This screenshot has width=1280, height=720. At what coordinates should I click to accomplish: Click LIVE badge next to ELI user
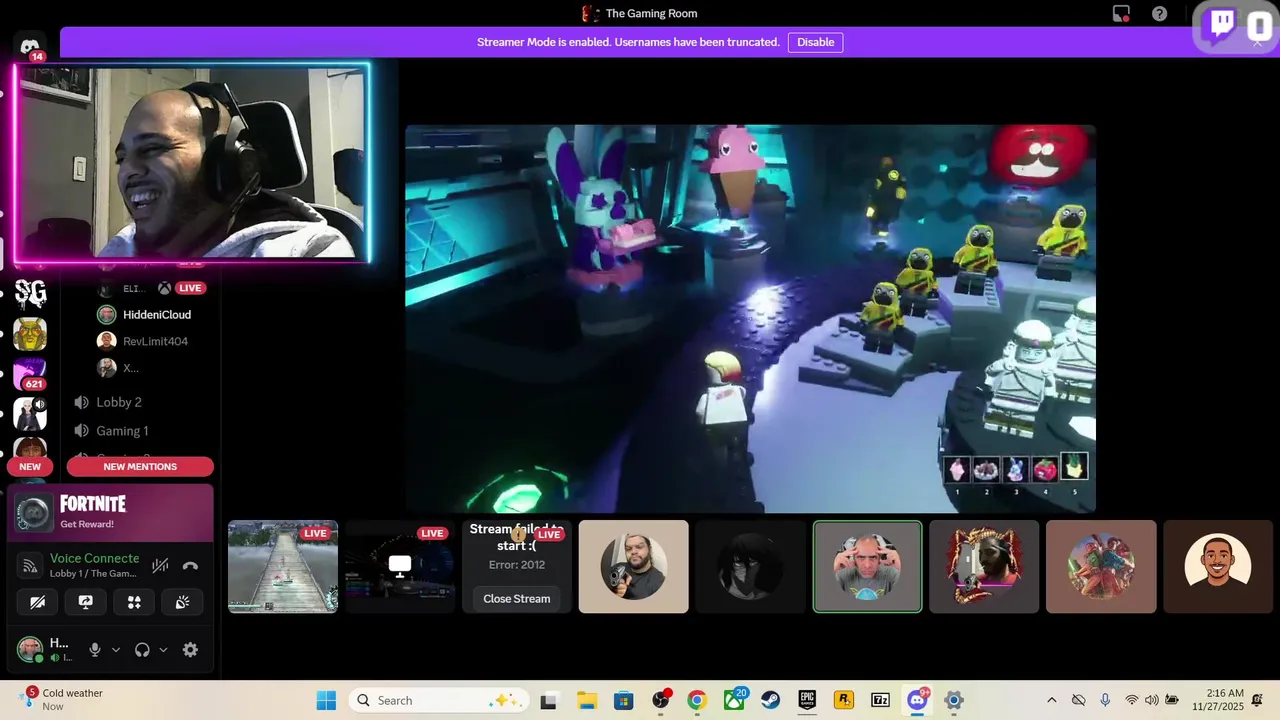tap(190, 288)
